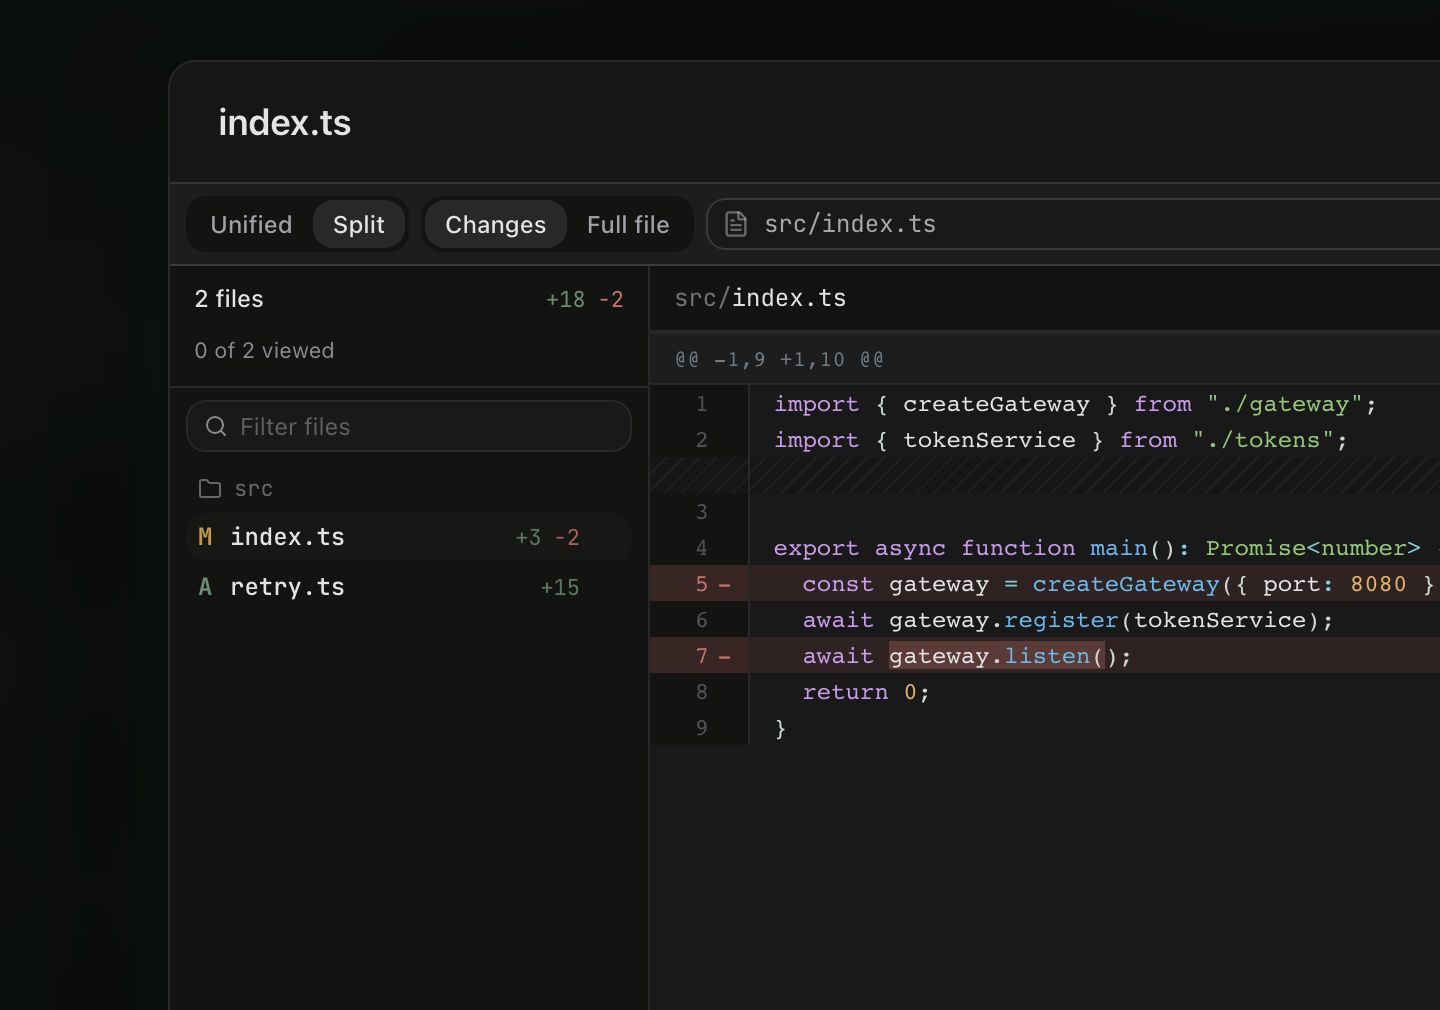Click the '2 files' summary label
The width and height of the screenshot is (1440, 1010).
[x=229, y=299]
